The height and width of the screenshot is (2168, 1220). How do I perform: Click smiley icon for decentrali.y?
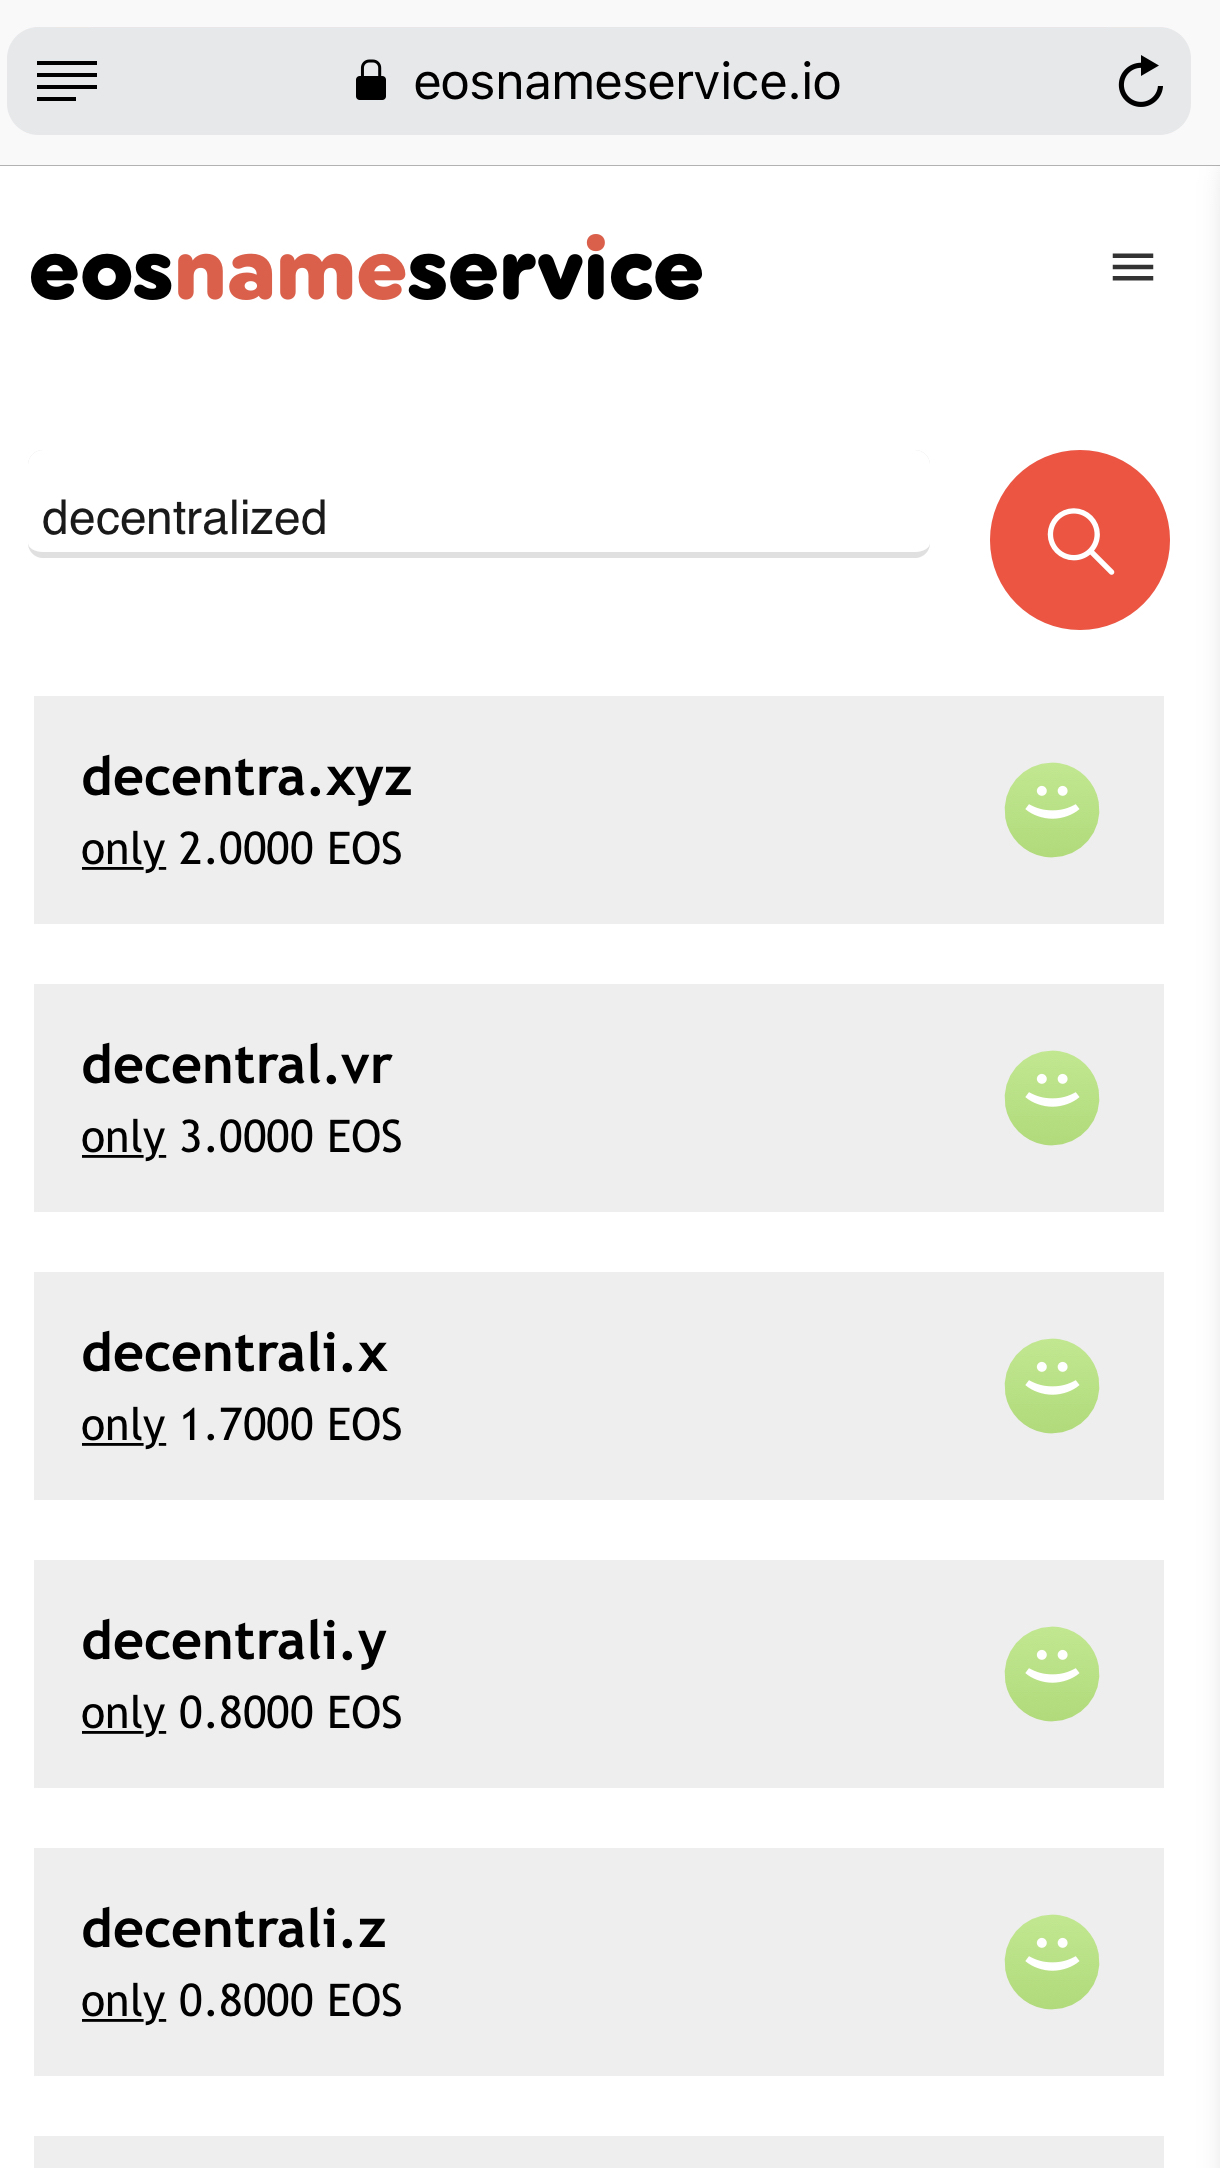(1051, 1674)
